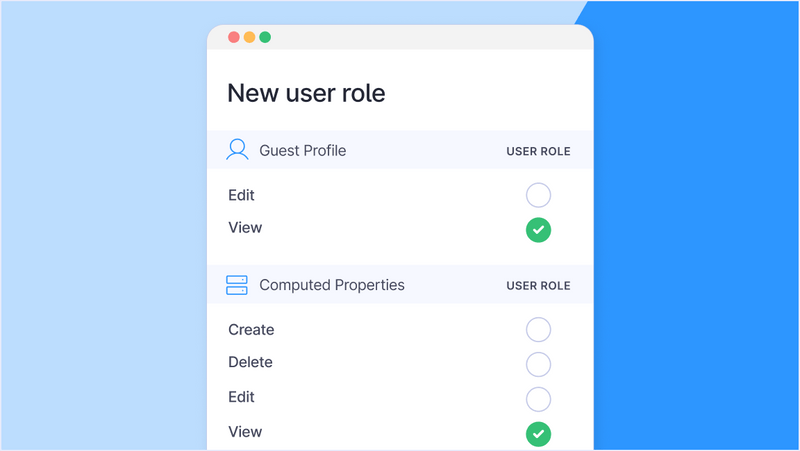Click USER ROLE column in Computed Properties
Image resolution: width=800 pixels, height=451 pixels.
(538, 286)
